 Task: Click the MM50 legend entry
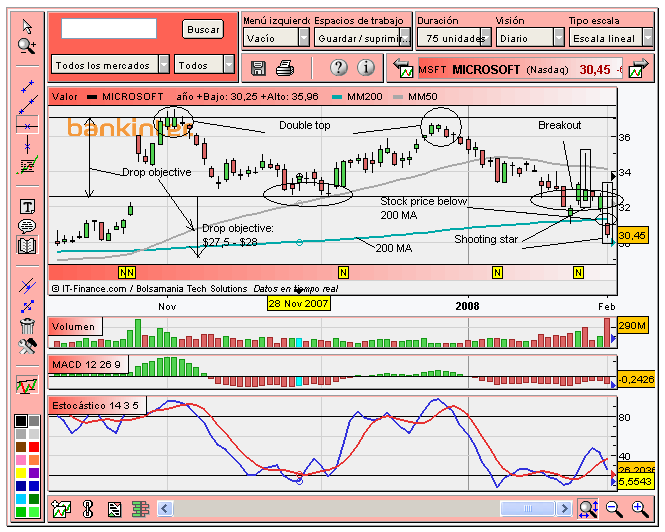coord(415,97)
